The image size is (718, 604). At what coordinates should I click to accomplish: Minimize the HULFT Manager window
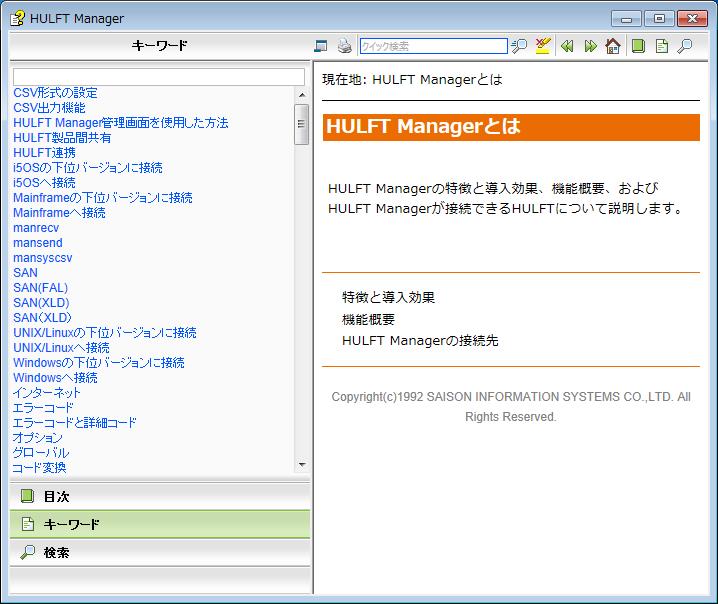(626, 19)
